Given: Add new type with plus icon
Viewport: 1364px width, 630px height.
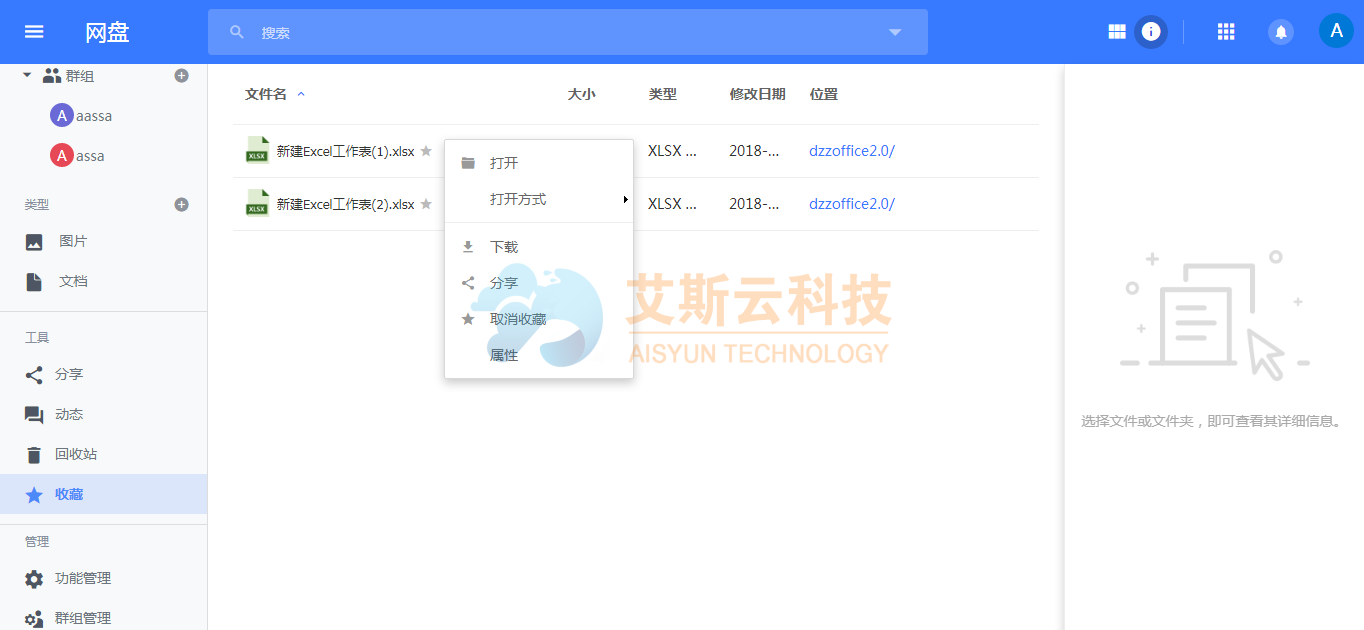Looking at the screenshot, I should [x=181, y=205].
